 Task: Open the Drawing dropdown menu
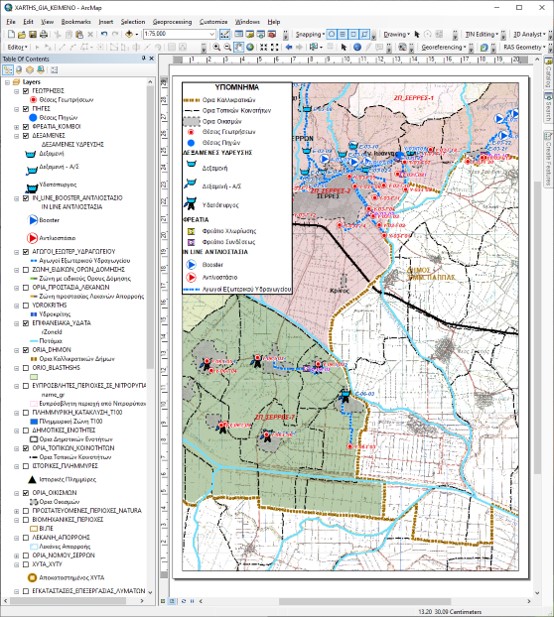397,35
